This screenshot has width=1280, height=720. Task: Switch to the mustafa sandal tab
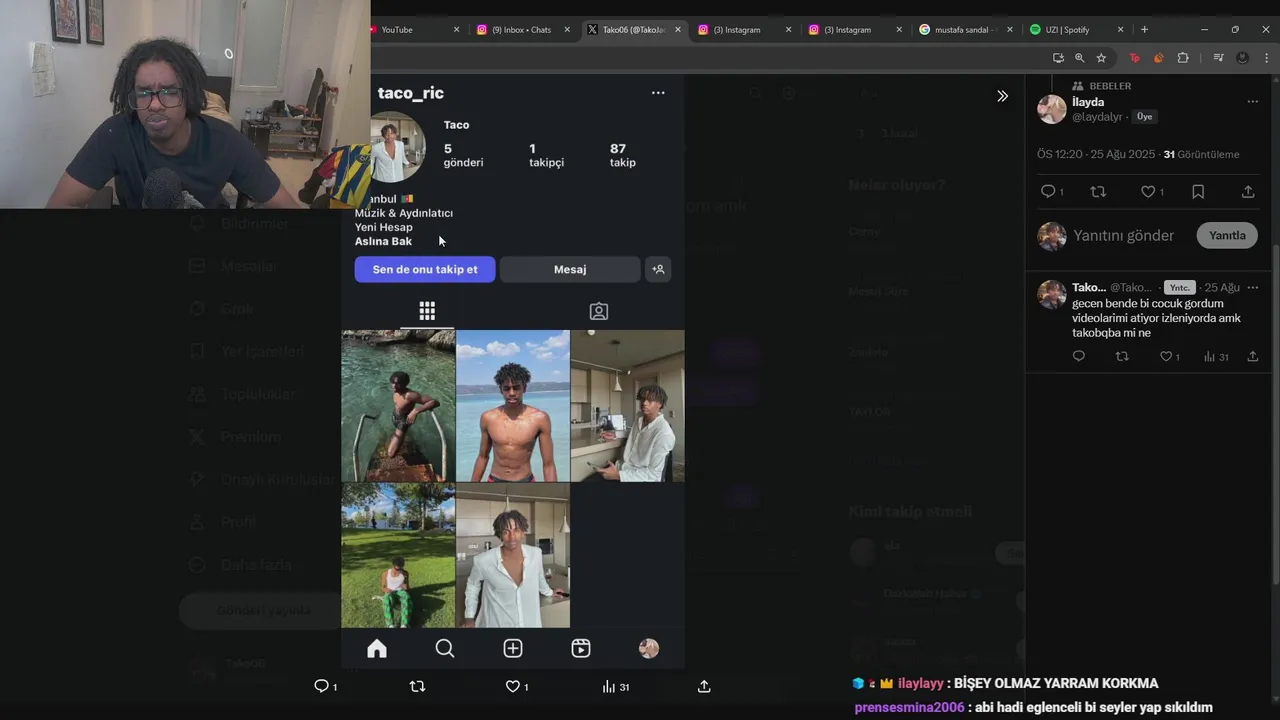pos(966,30)
